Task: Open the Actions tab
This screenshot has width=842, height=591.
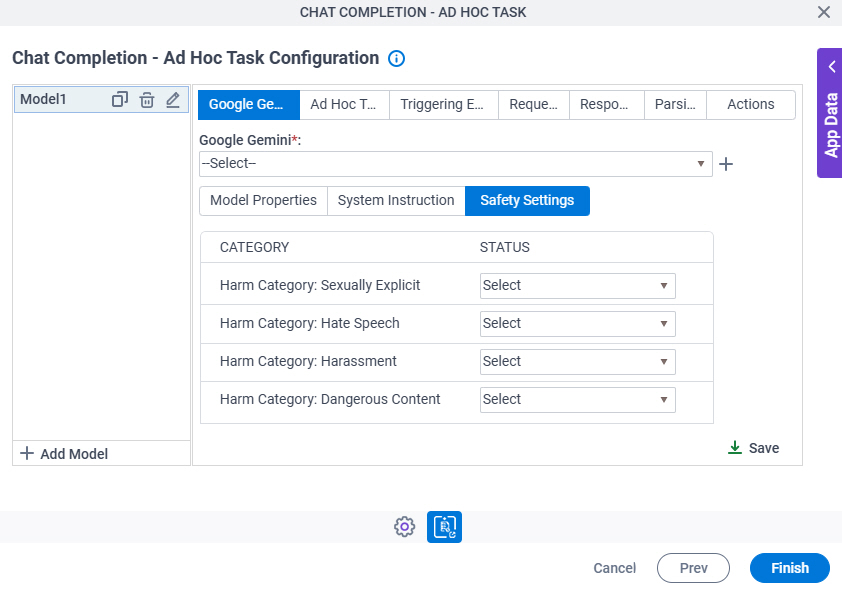Action: tap(751, 105)
